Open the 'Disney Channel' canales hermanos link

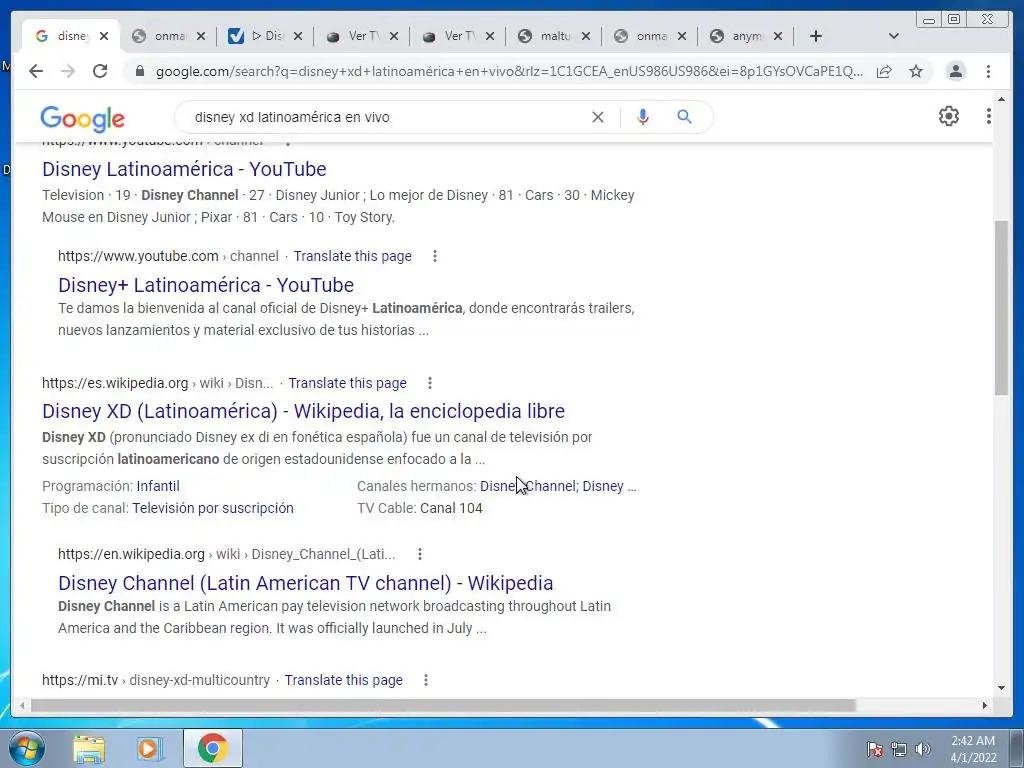click(528, 487)
